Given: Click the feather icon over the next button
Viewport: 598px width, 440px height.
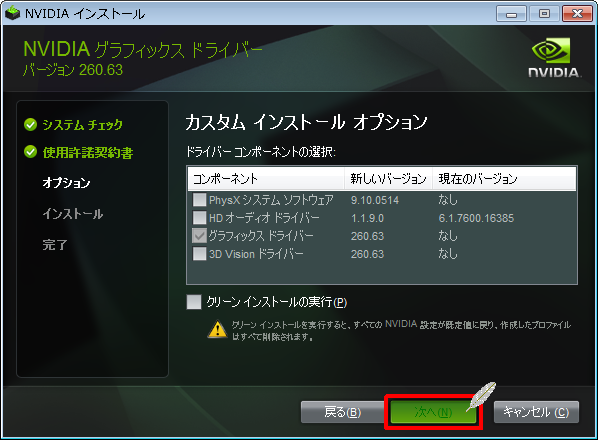Looking at the screenshot, I should point(481,397).
